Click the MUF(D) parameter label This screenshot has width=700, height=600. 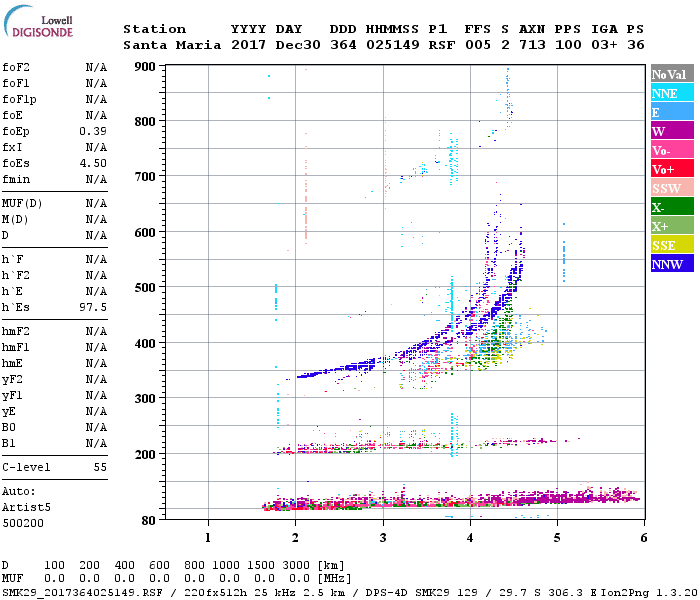point(22,204)
